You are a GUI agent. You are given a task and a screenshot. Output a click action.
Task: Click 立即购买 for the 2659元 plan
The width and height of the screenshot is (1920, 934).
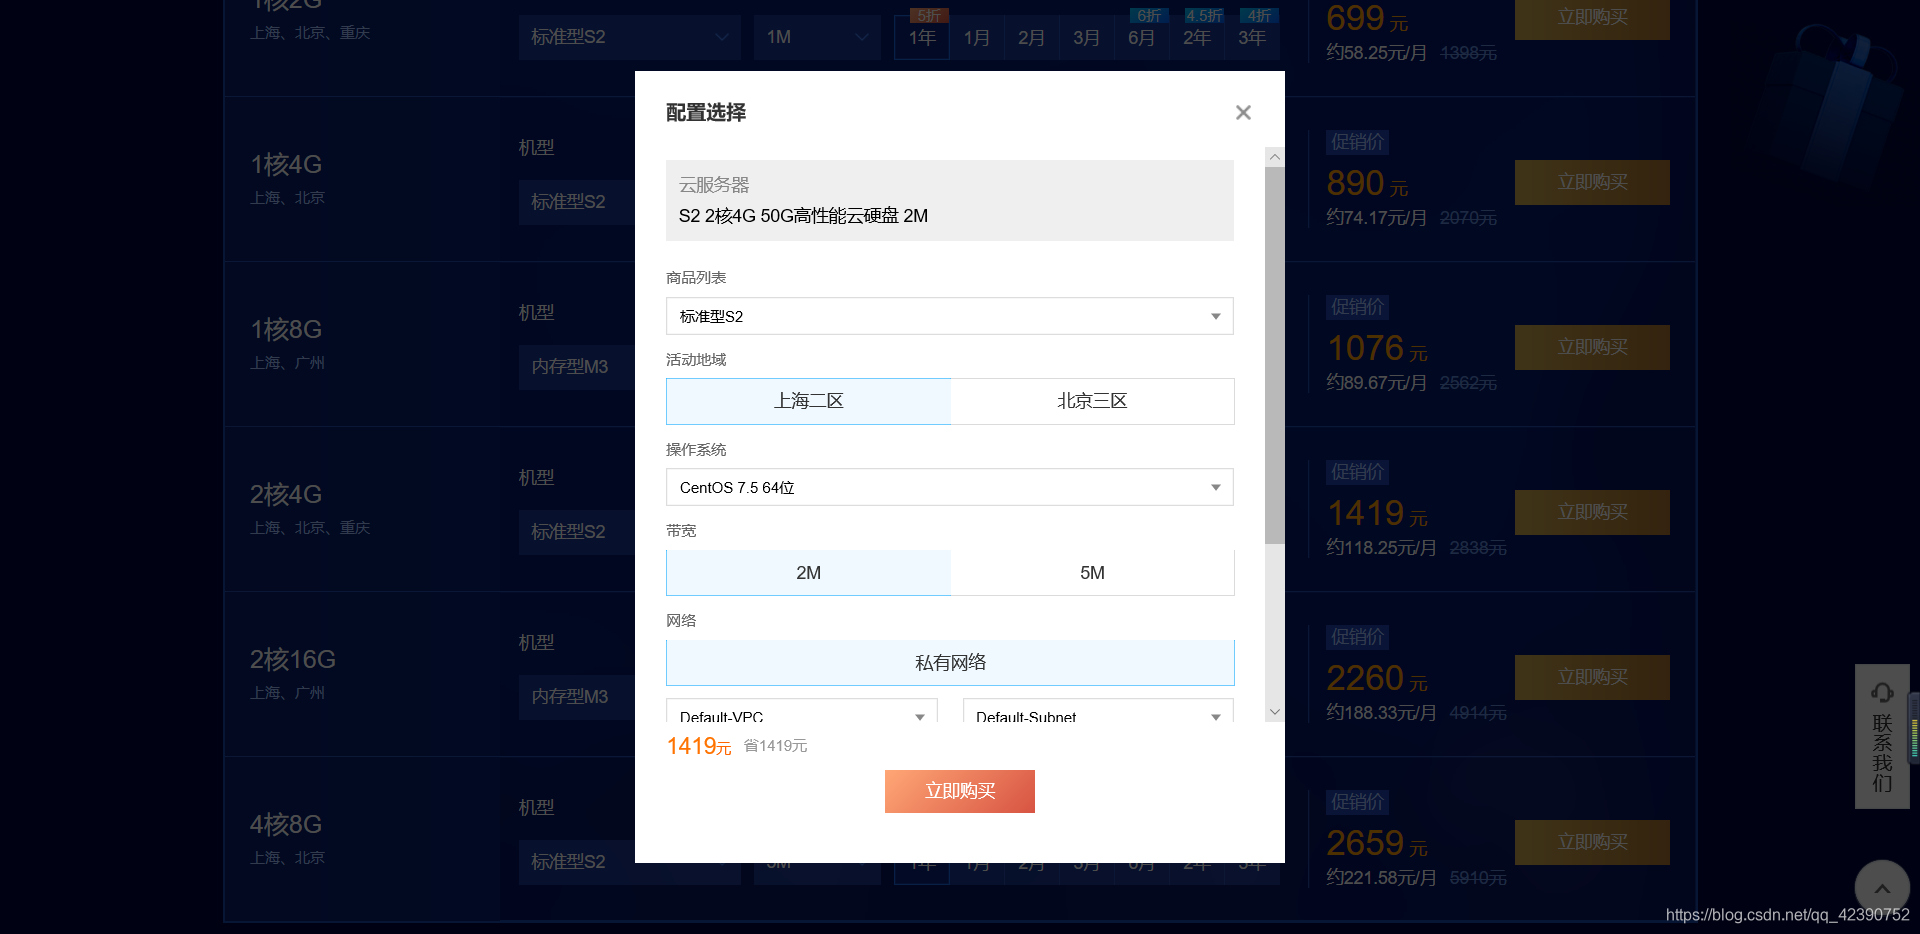tap(1592, 842)
